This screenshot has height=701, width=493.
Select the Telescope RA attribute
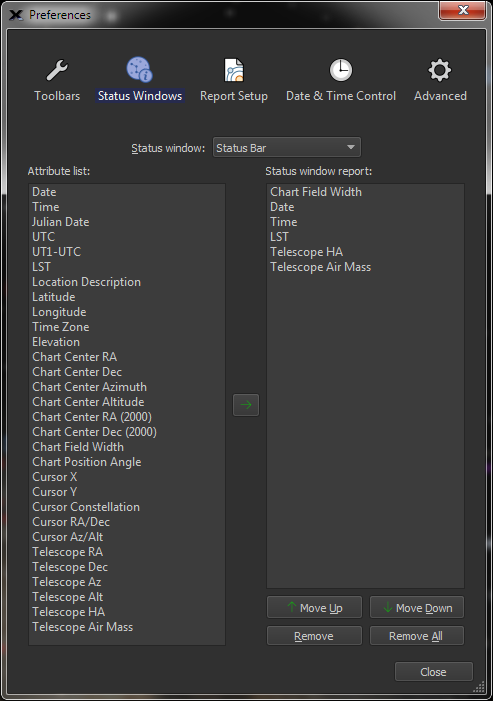127,552
